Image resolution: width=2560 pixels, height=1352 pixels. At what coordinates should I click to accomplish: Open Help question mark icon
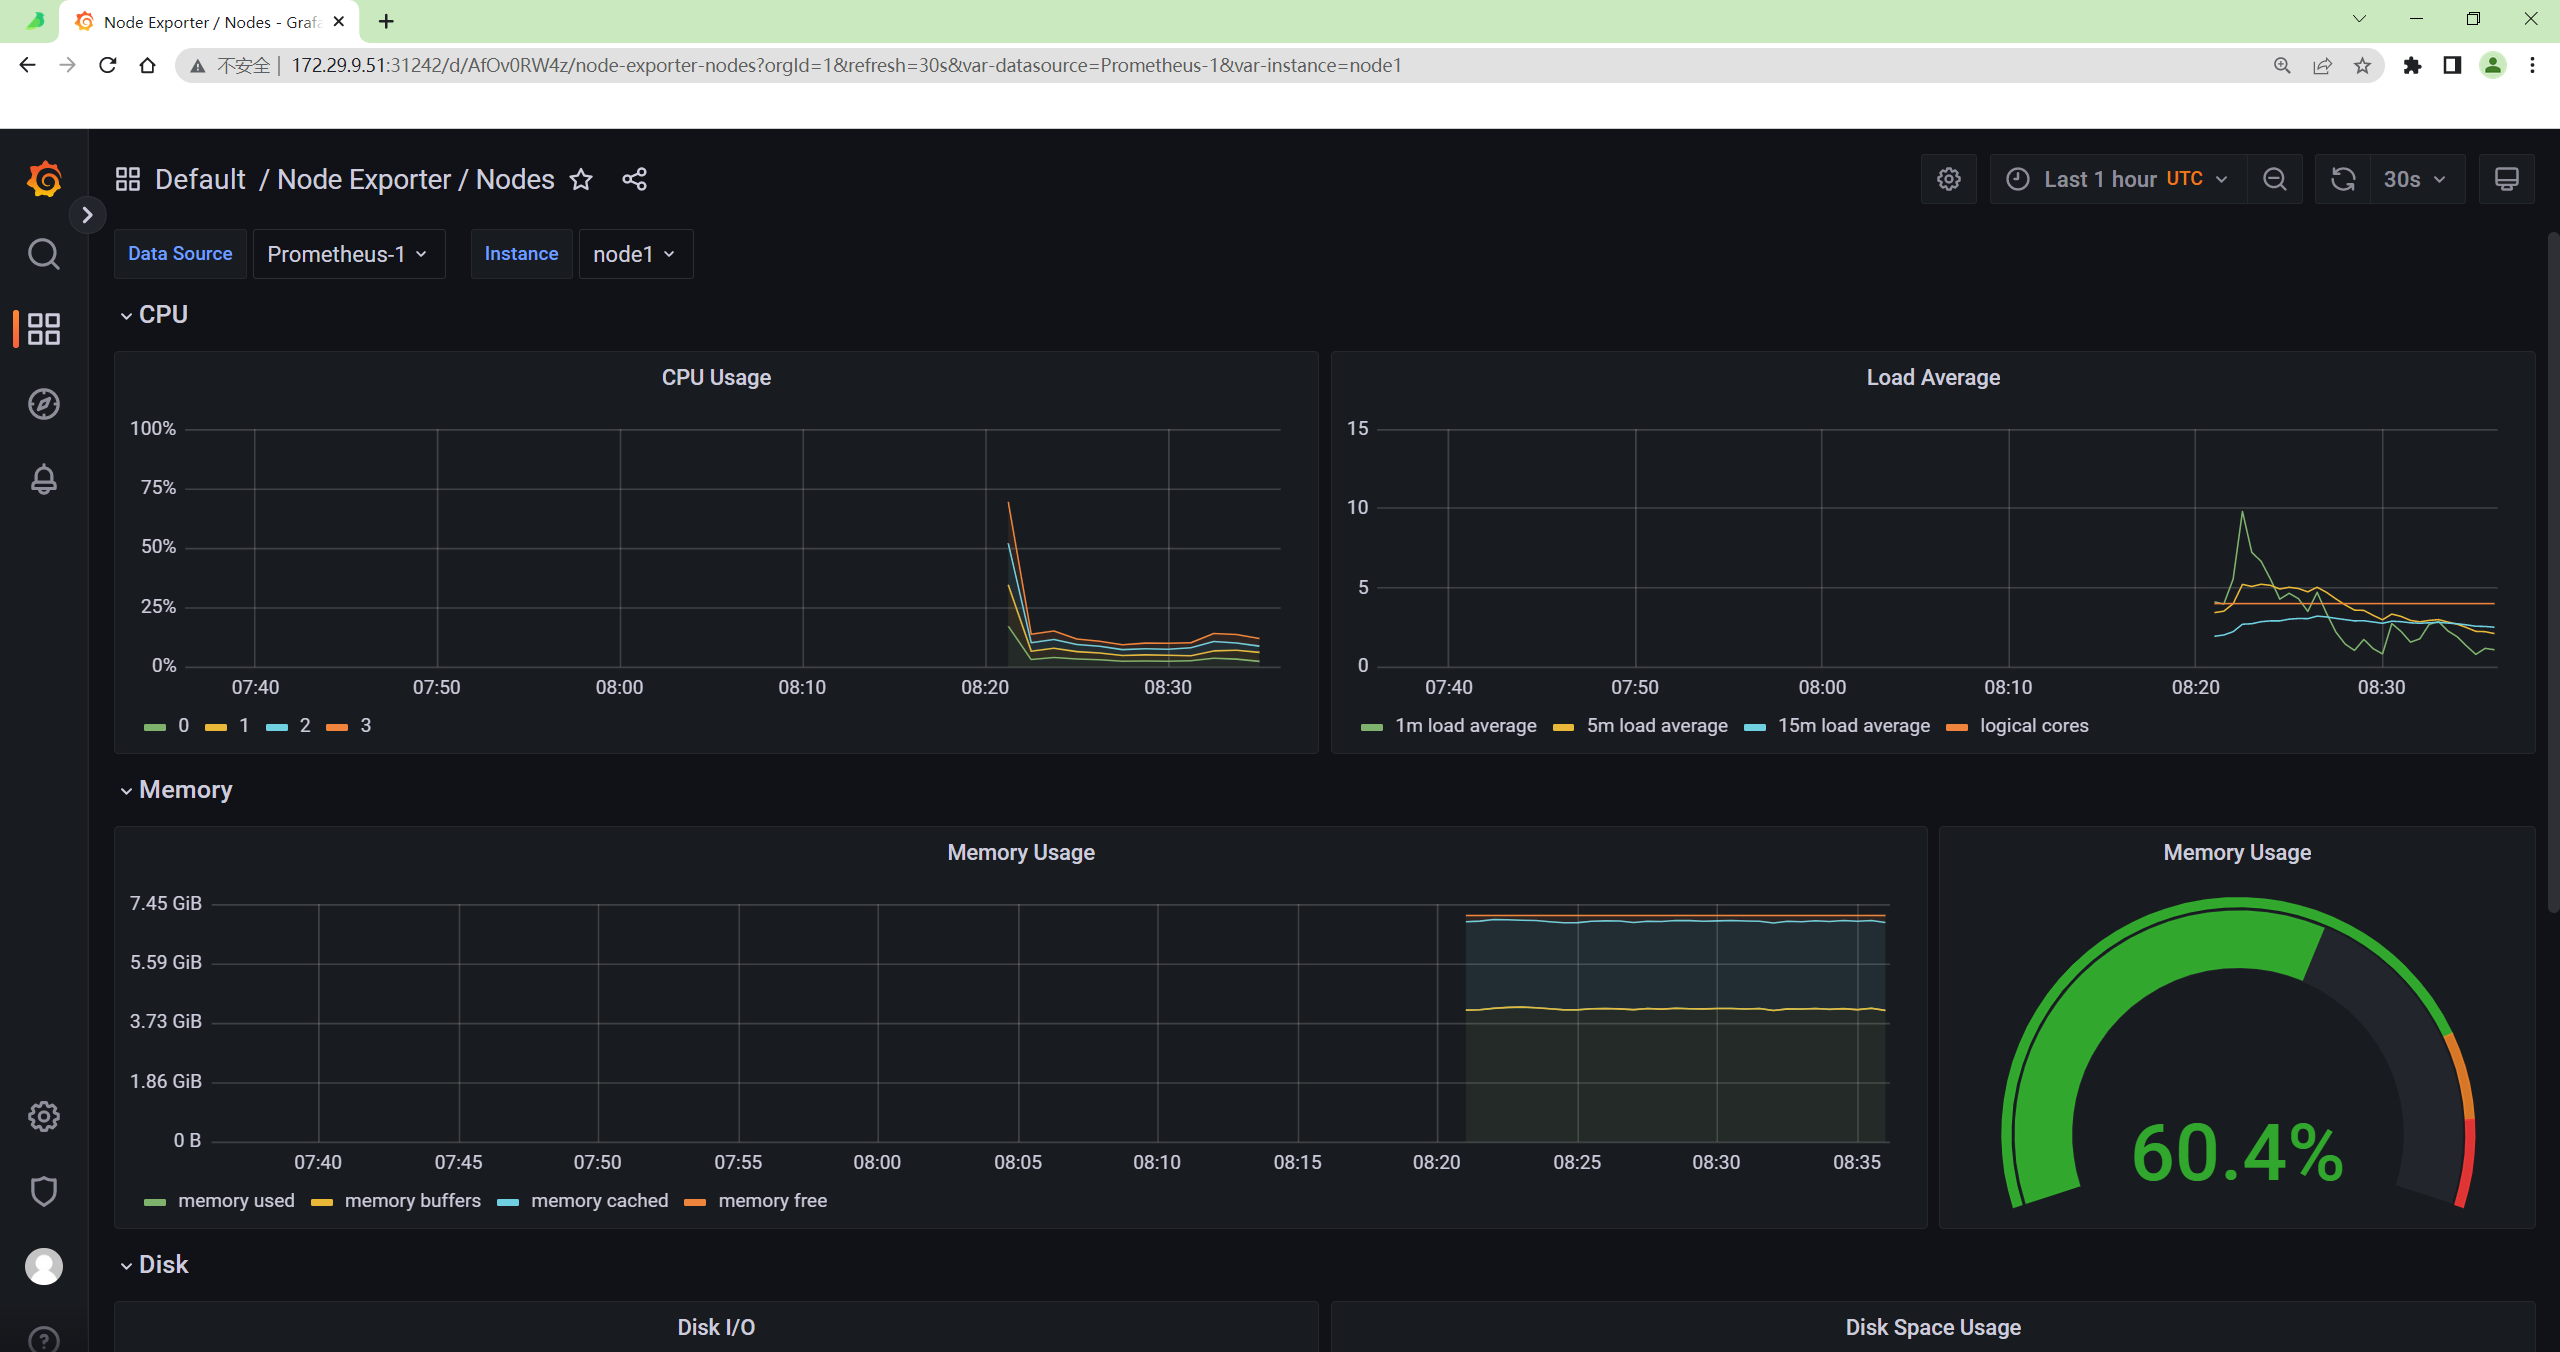pyautogui.click(x=44, y=1338)
